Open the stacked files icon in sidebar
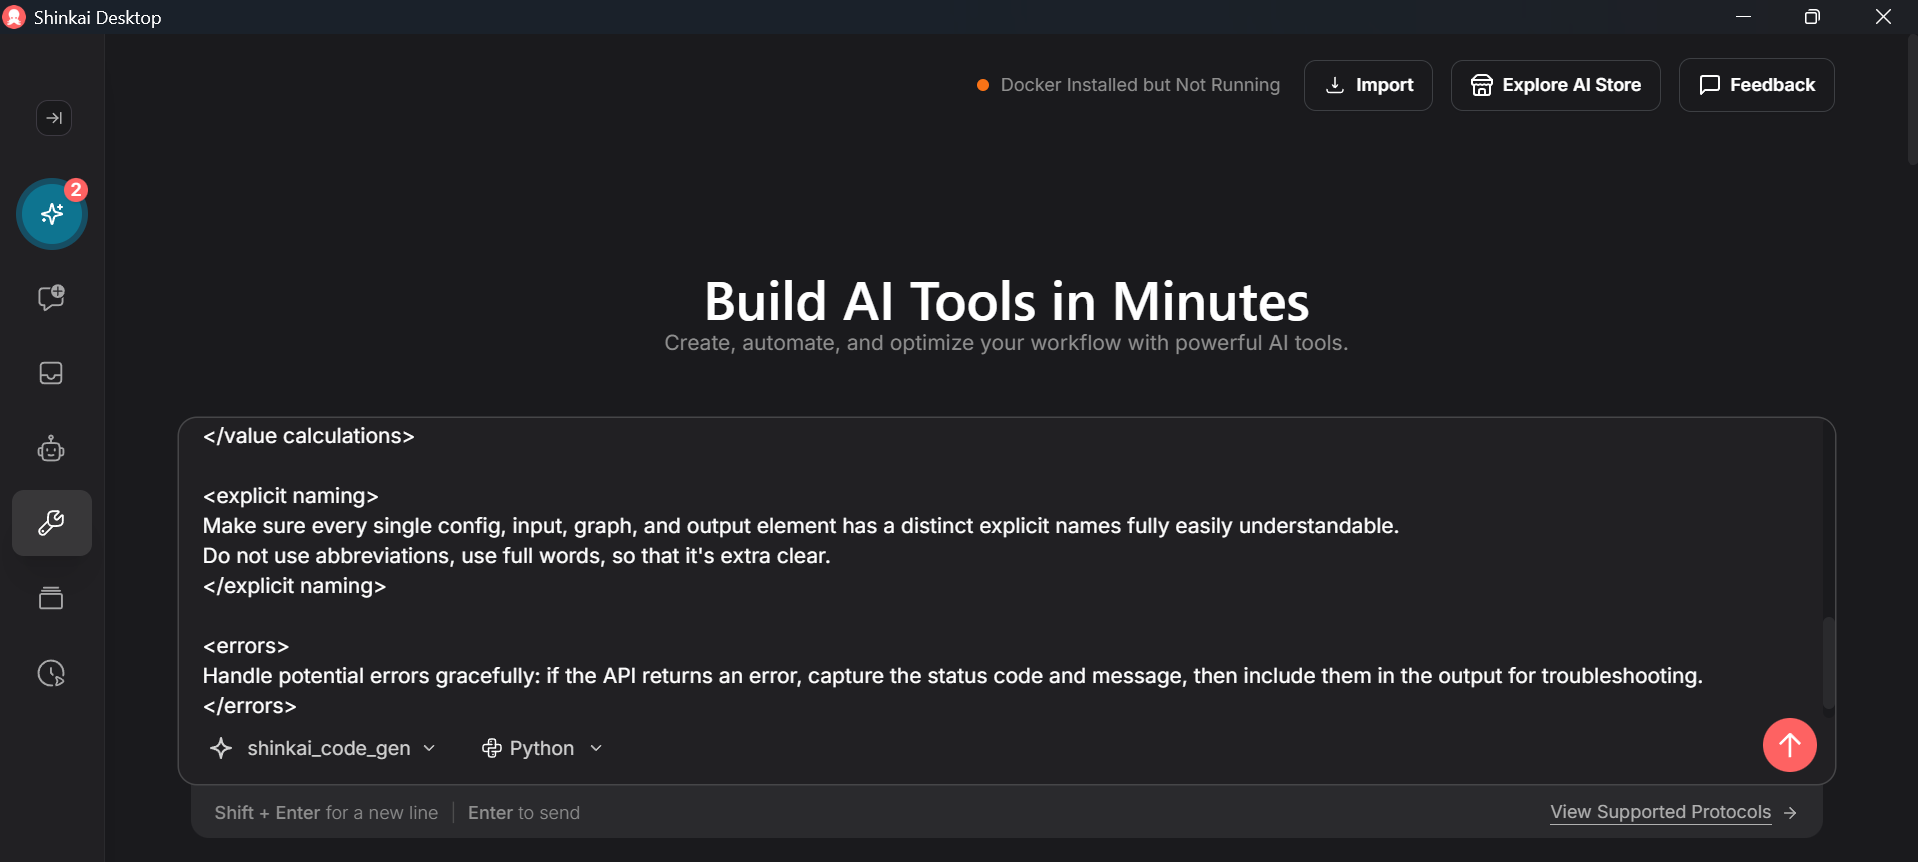The width and height of the screenshot is (1918, 862). (51, 598)
